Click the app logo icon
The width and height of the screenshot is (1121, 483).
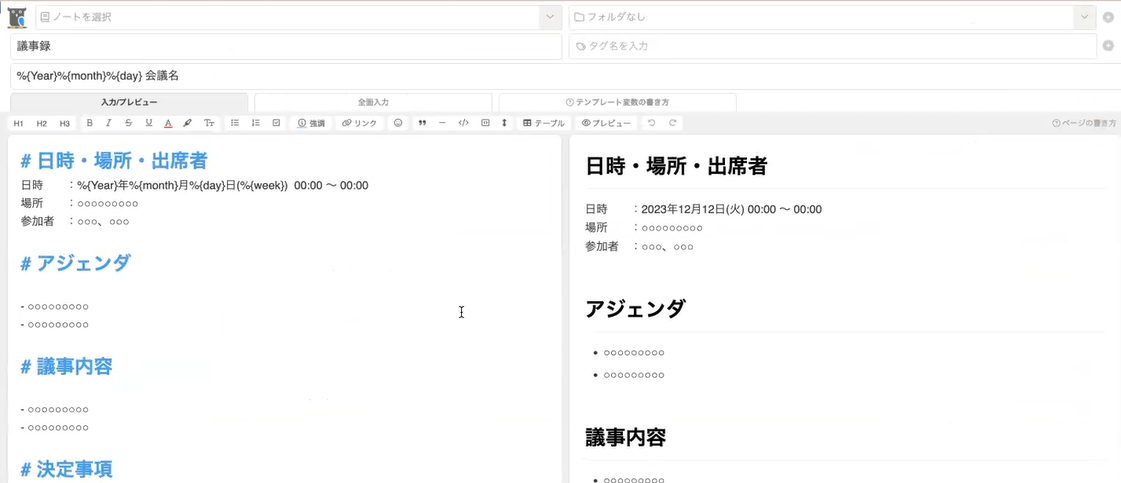coord(17,17)
